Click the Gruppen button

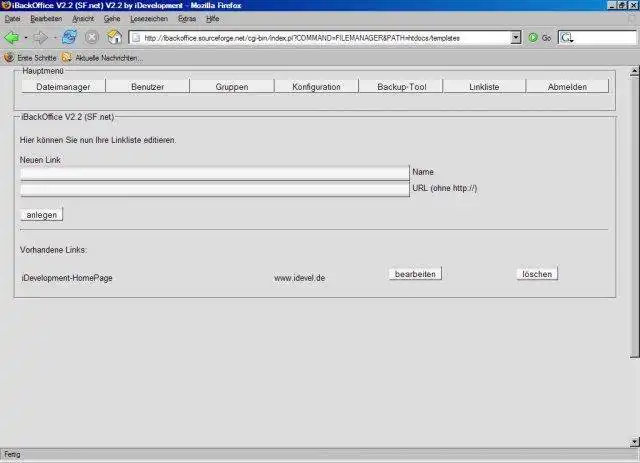tap(232, 87)
